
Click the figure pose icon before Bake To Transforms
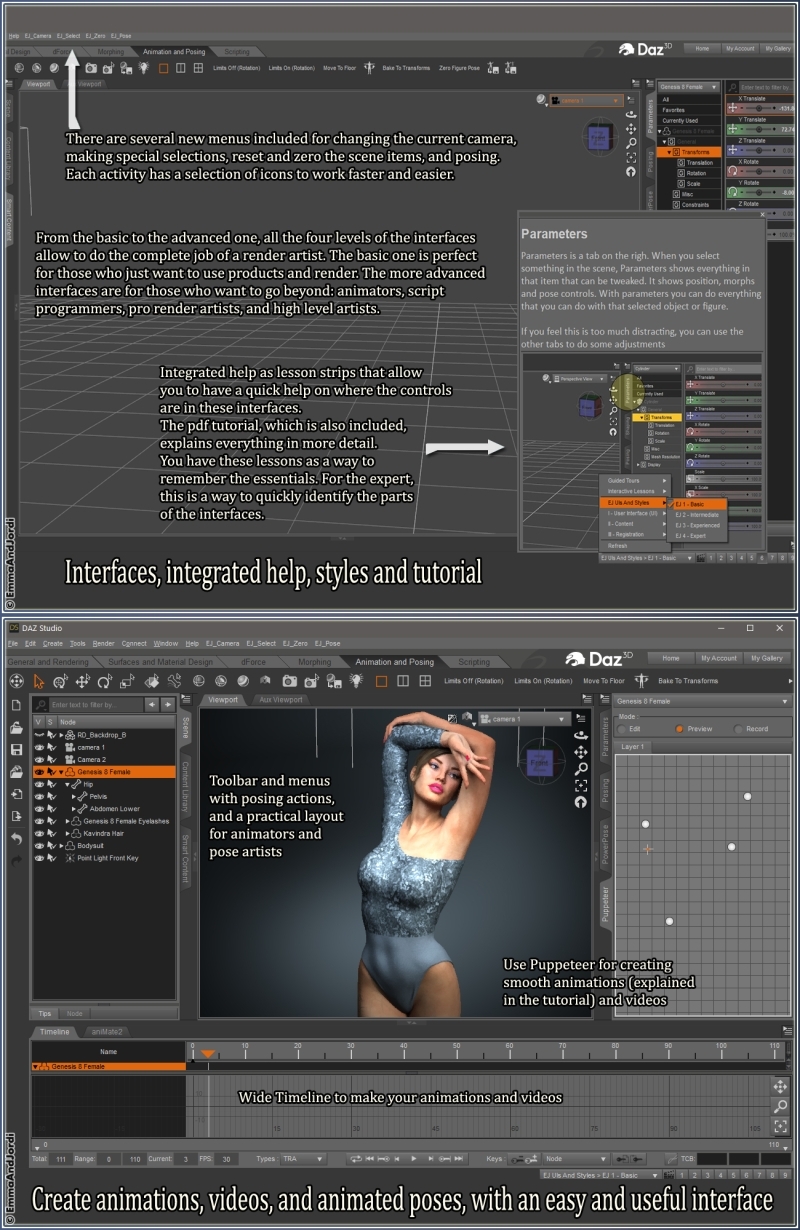click(642, 681)
